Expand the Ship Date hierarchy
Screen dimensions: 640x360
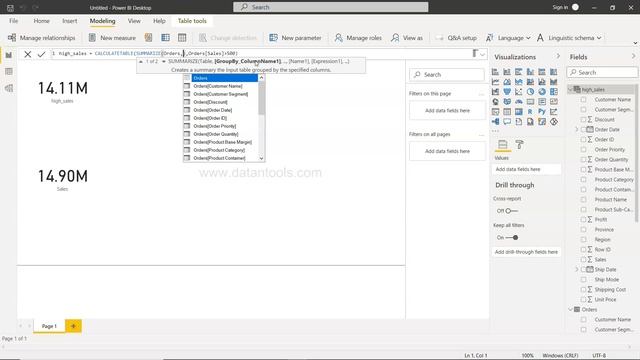[x=577, y=269]
